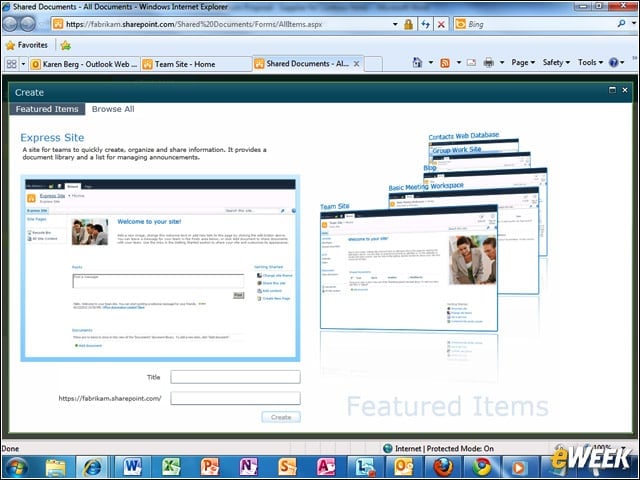
Task: Open a new blank browser tab
Action: point(373,64)
